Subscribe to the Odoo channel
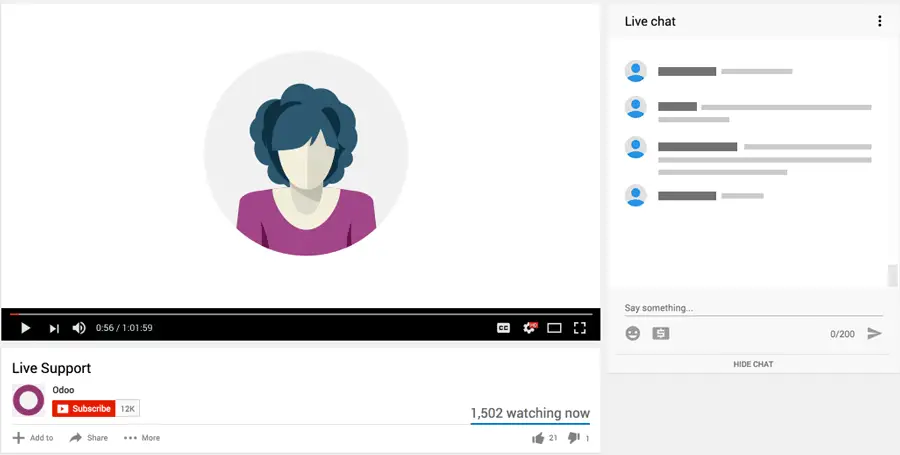This screenshot has height=455, width=900. click(x=84, y=409)
